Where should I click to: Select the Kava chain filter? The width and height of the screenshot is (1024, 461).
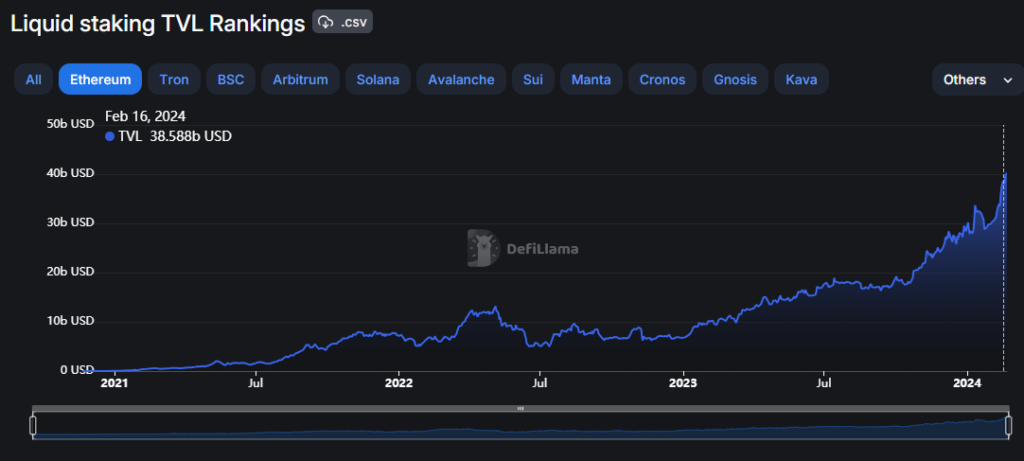[802, 79]
